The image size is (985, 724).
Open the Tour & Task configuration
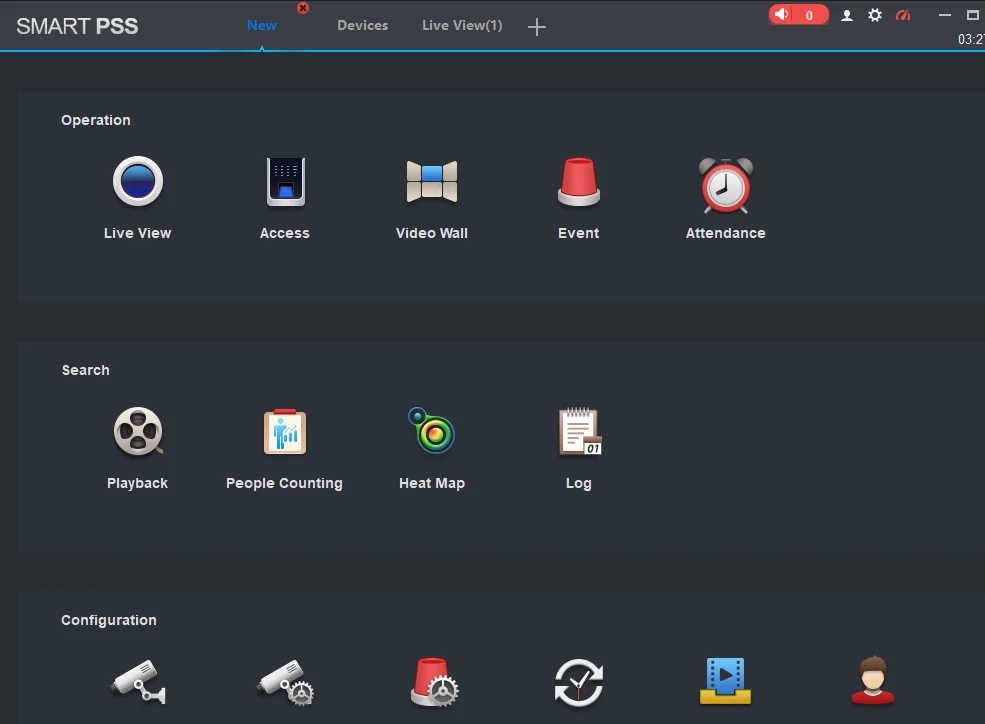coord(578,682)
